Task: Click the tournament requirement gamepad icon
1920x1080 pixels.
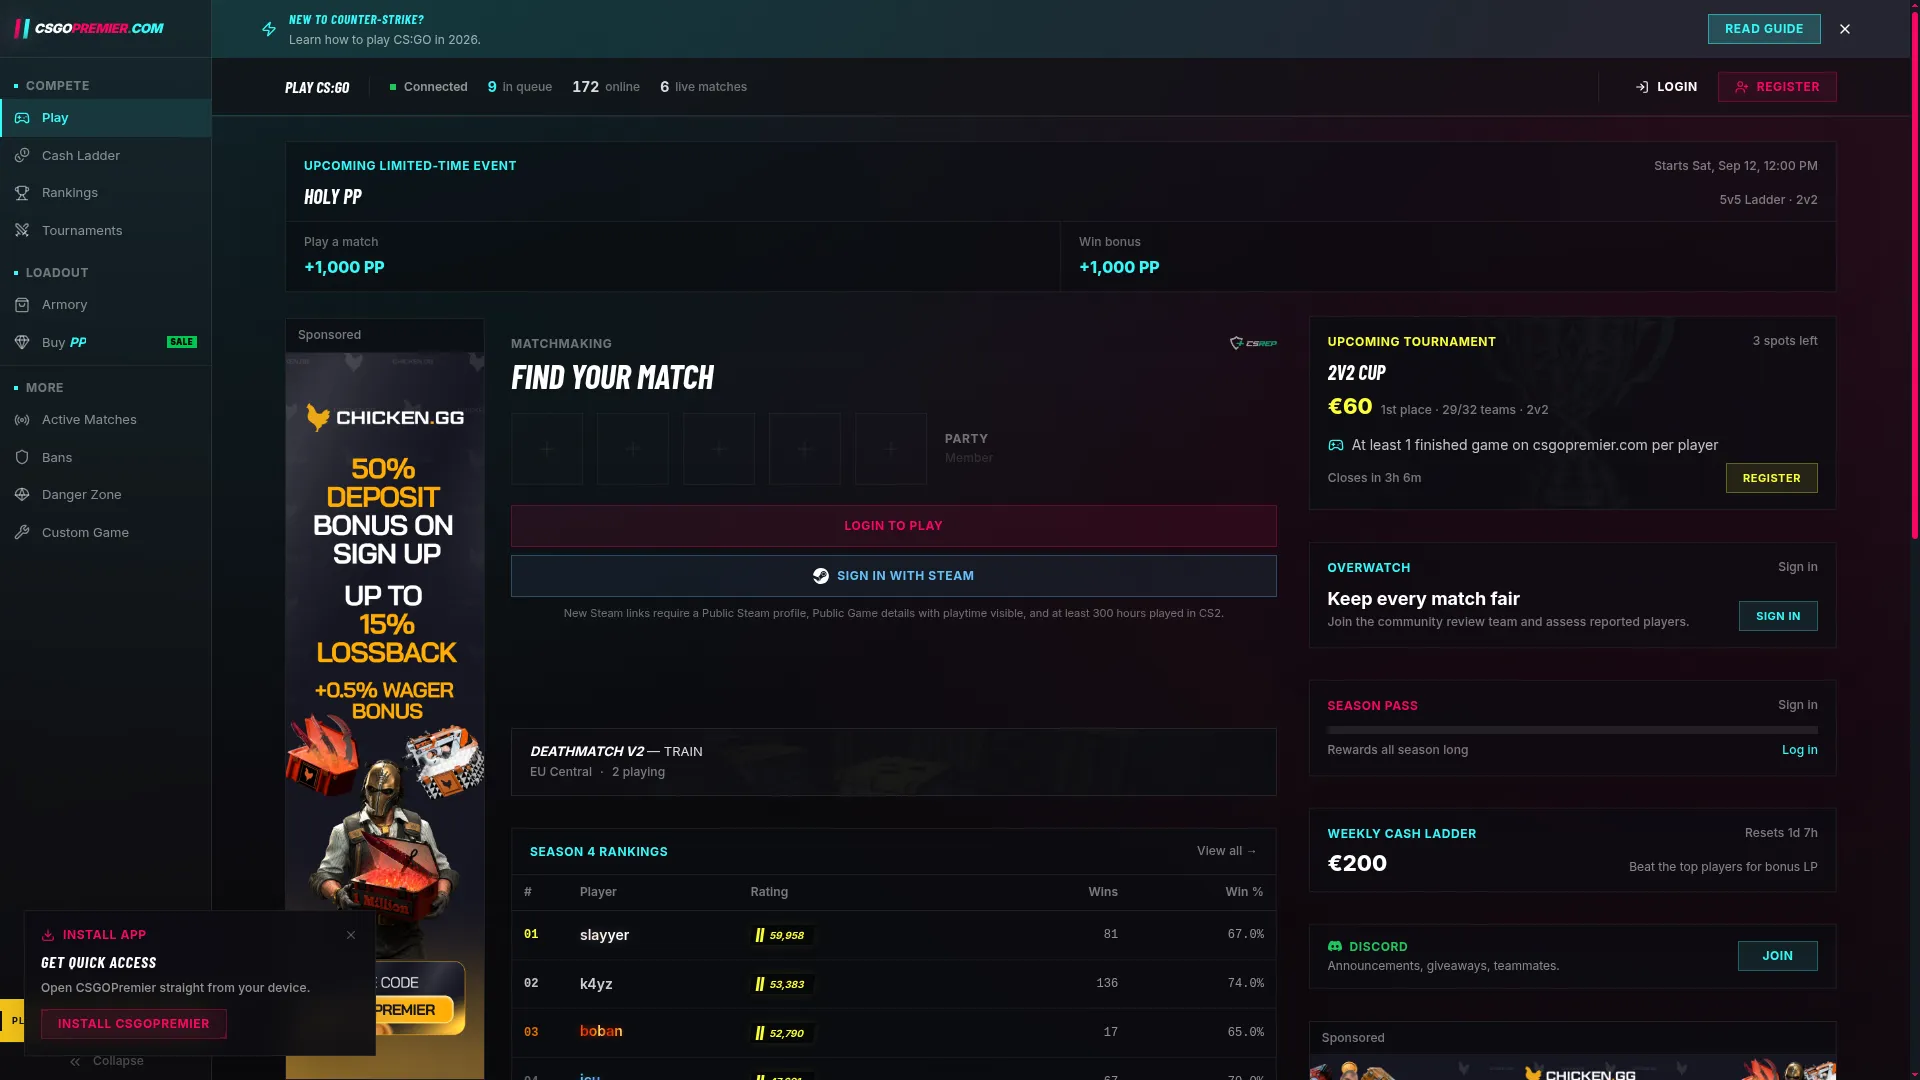Action: [x=1335, y=445]
